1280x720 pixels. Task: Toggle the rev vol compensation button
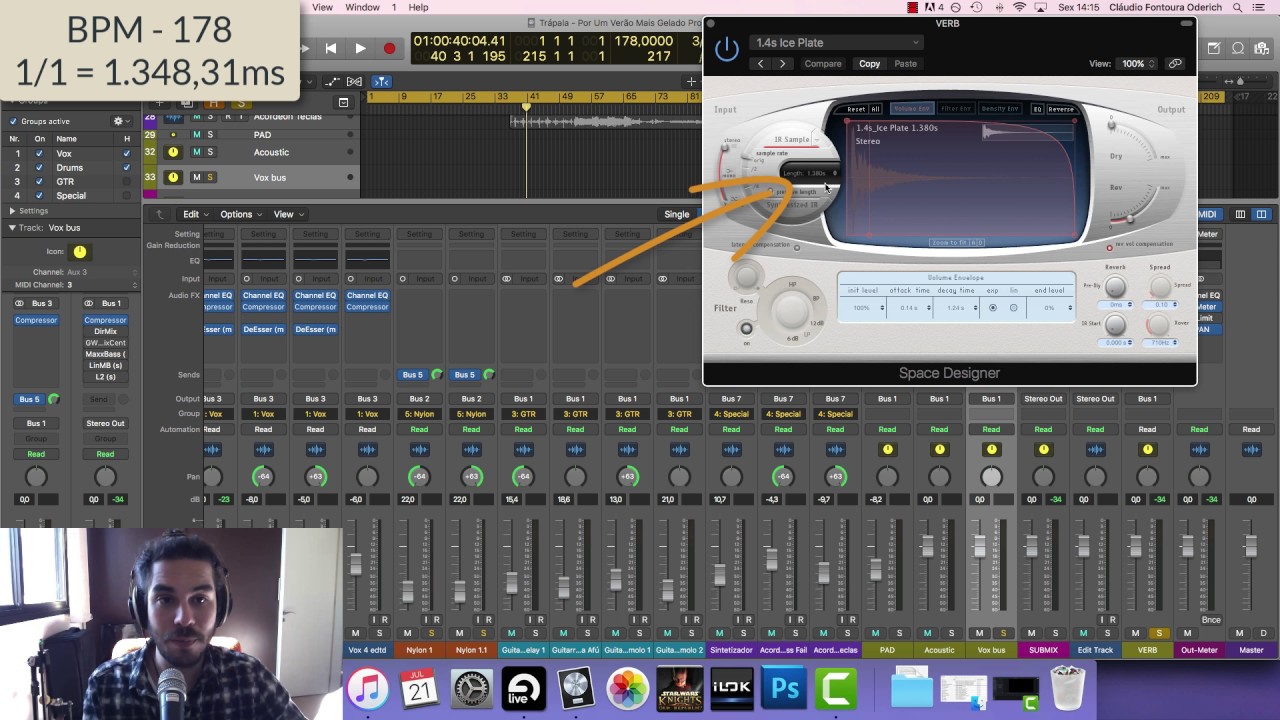[x=1109, y=246]
